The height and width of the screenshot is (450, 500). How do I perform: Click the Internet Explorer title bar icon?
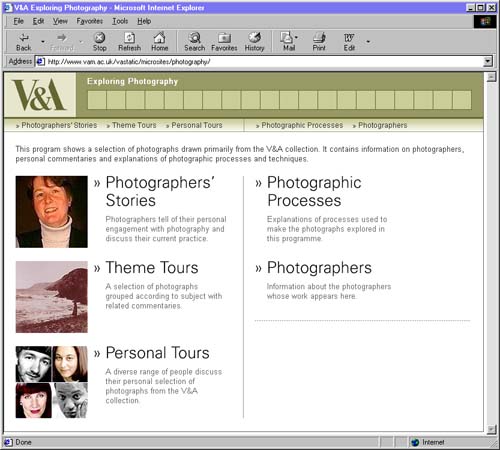pos(8,7)
